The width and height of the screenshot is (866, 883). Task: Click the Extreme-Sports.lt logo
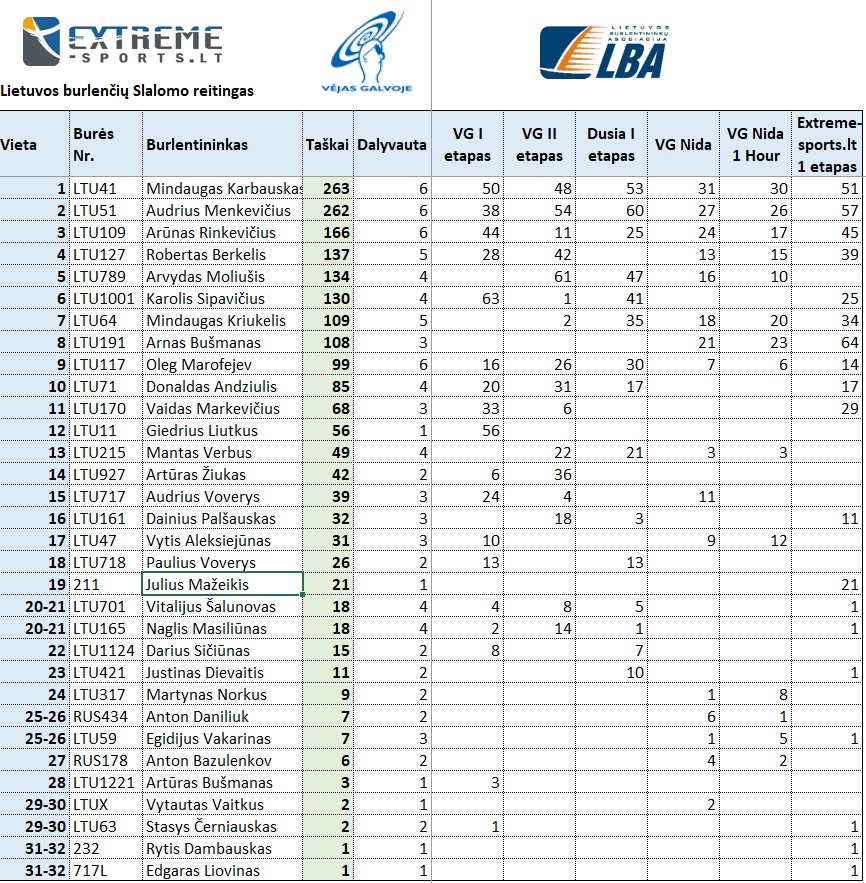tap(123, 41)
